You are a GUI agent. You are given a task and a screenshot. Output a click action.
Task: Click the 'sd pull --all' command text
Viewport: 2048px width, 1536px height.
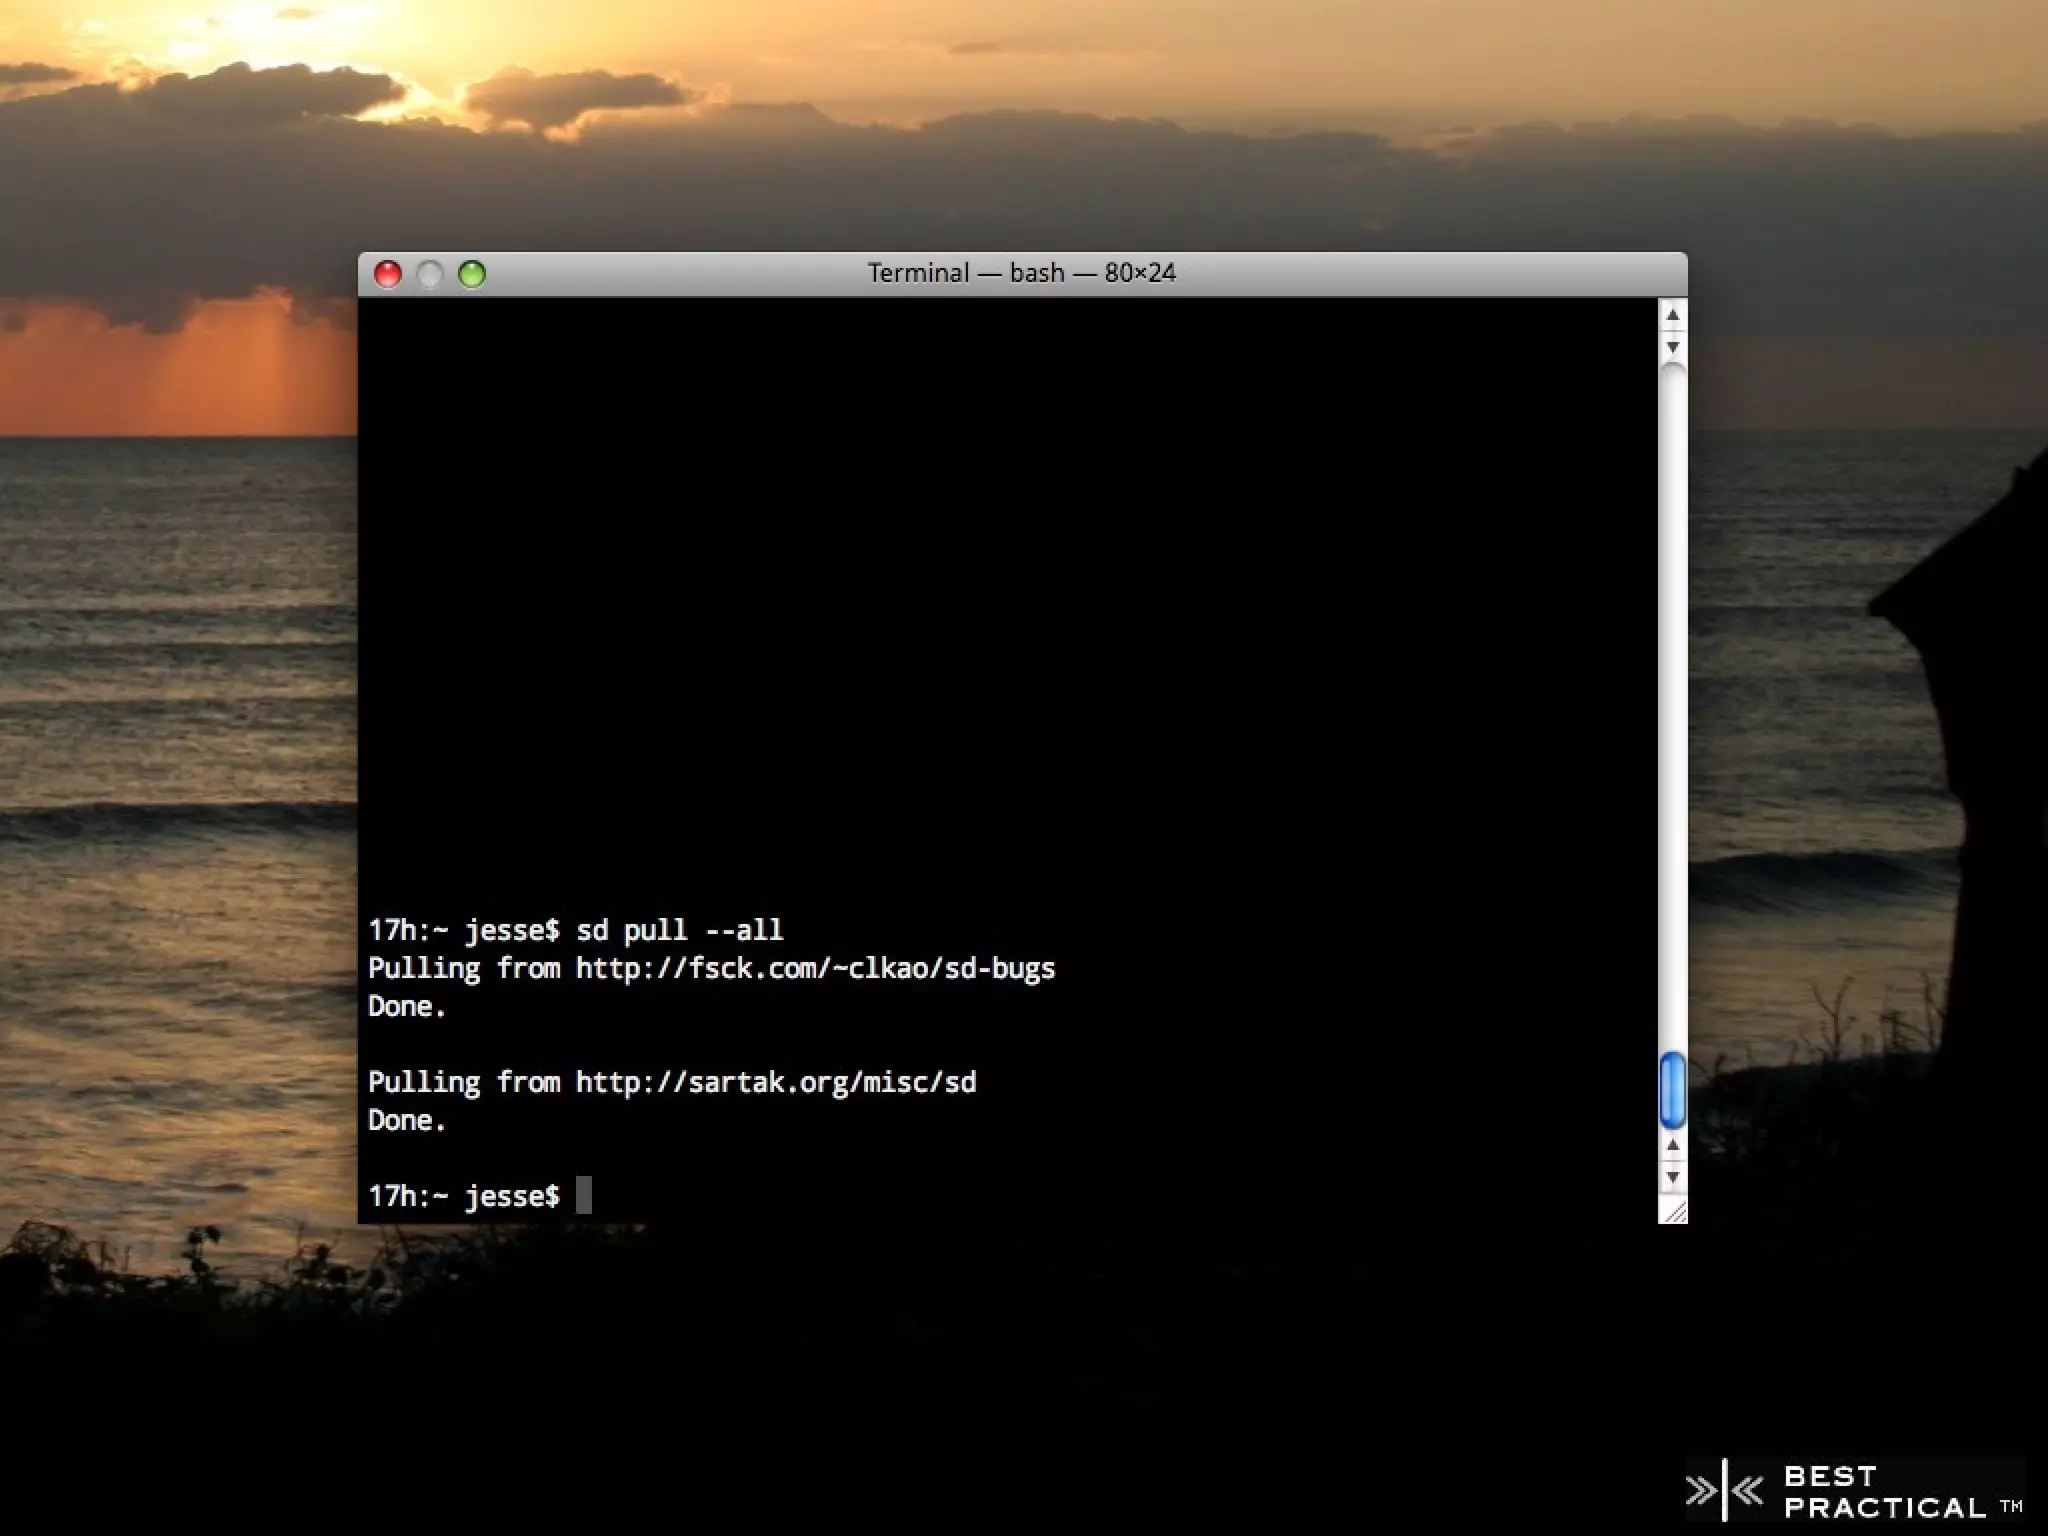679,930
